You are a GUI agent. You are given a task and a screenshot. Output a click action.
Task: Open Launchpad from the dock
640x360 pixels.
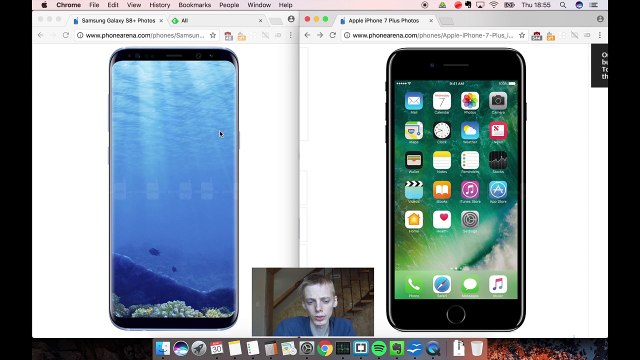199,348
